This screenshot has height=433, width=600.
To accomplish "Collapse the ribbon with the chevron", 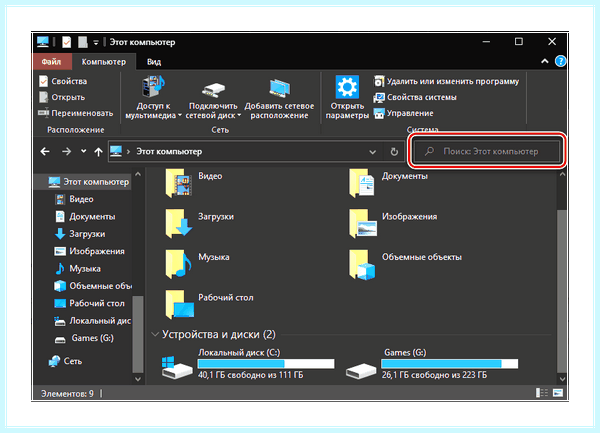I will (545, 61).
